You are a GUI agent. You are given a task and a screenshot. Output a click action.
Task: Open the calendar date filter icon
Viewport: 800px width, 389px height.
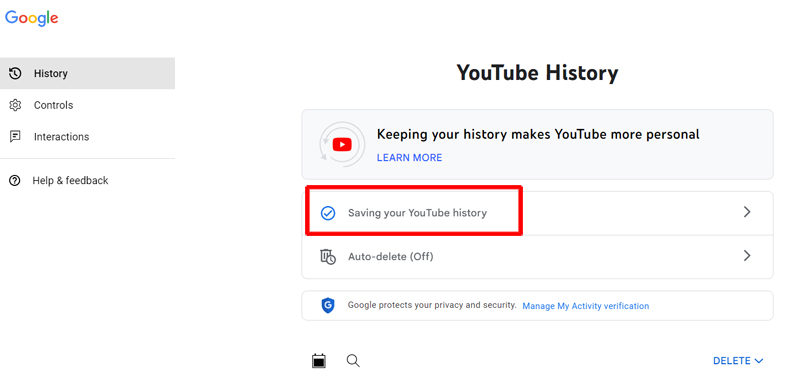pos(319,361)
